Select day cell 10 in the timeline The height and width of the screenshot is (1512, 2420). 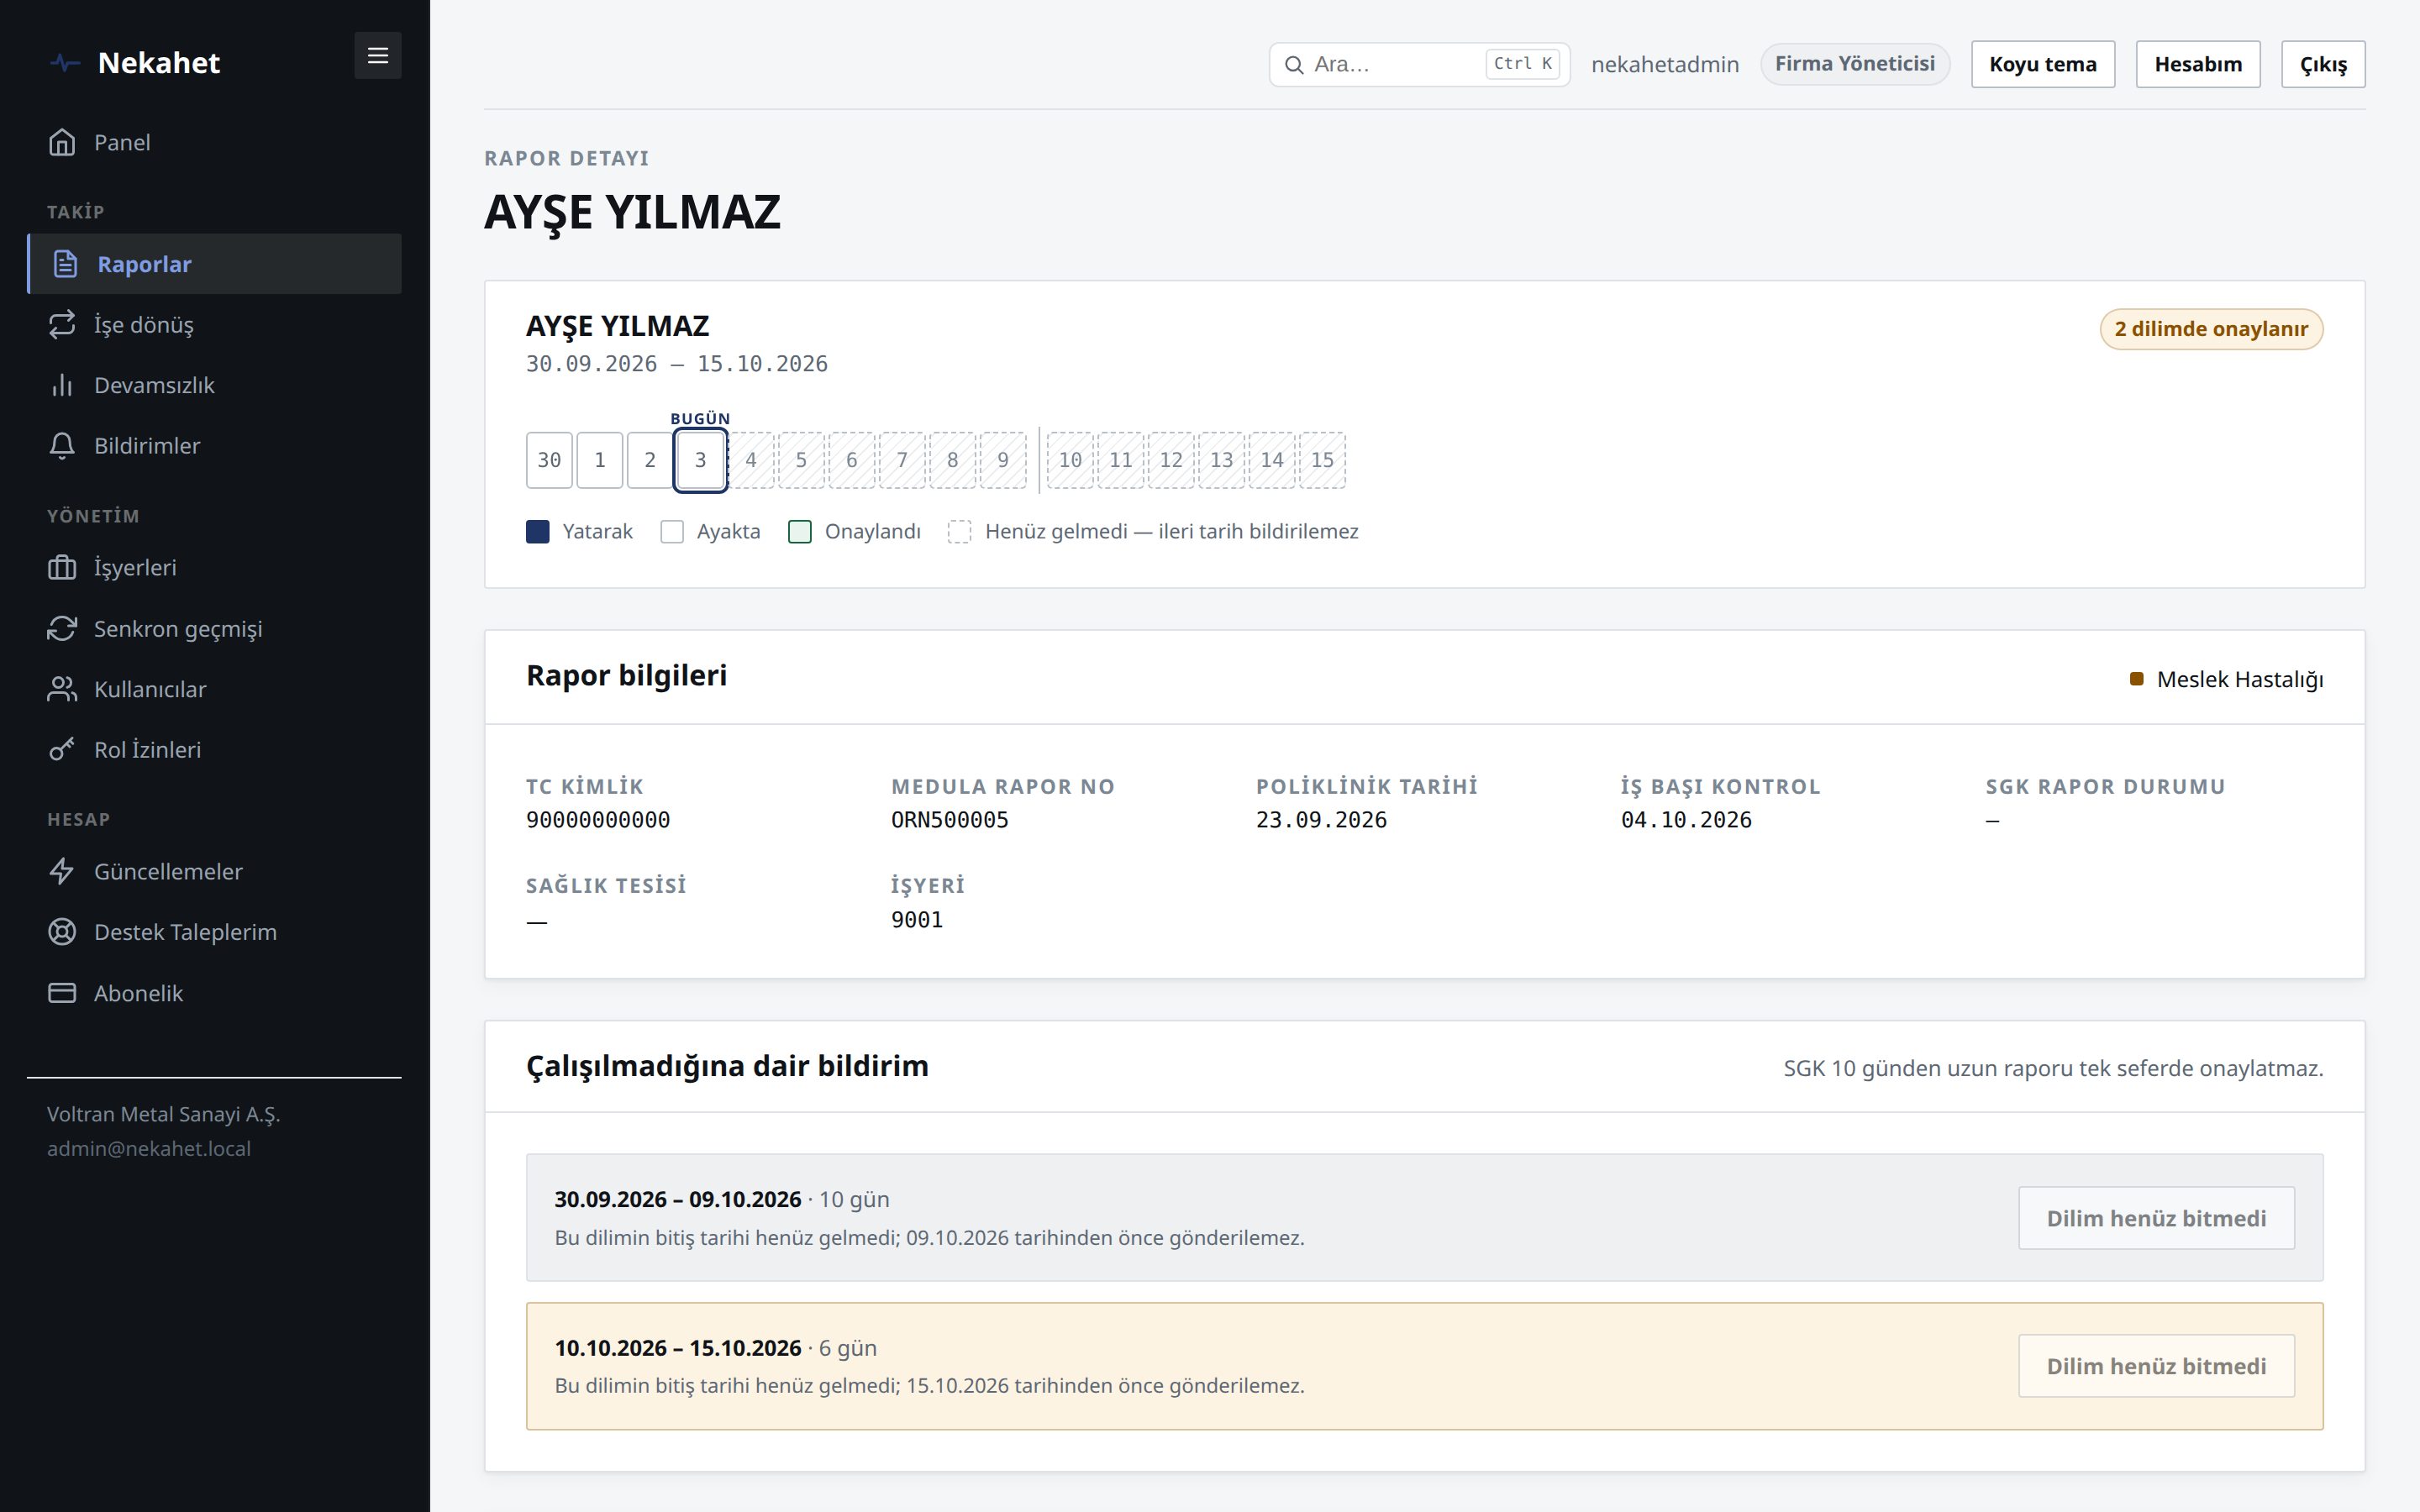point(1070,460)
